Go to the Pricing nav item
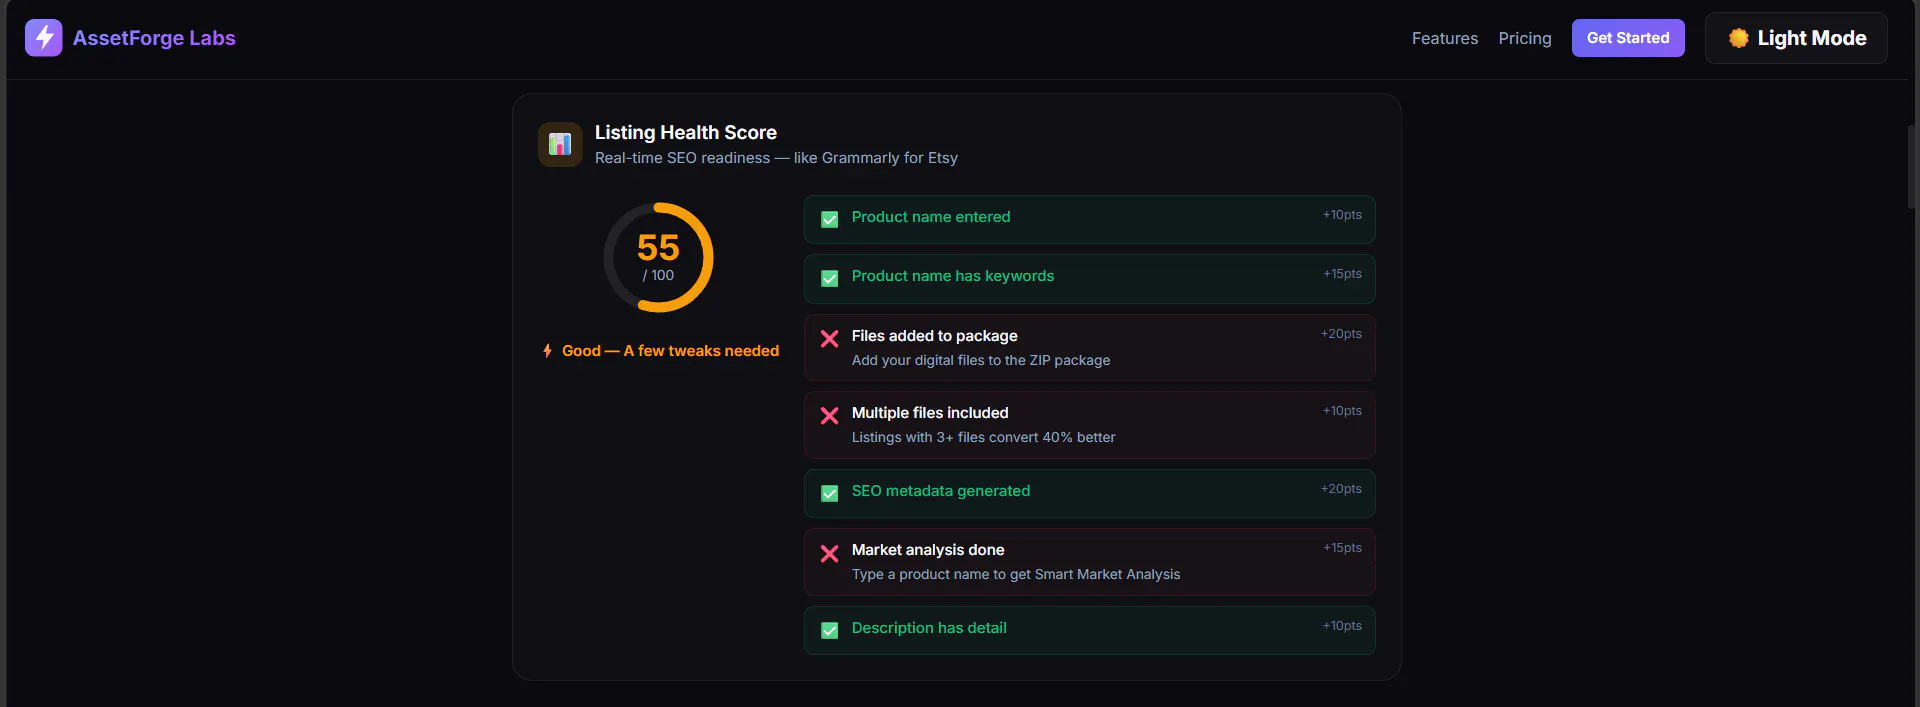Screen dimensions: 1920x707 coord(1524,38)
